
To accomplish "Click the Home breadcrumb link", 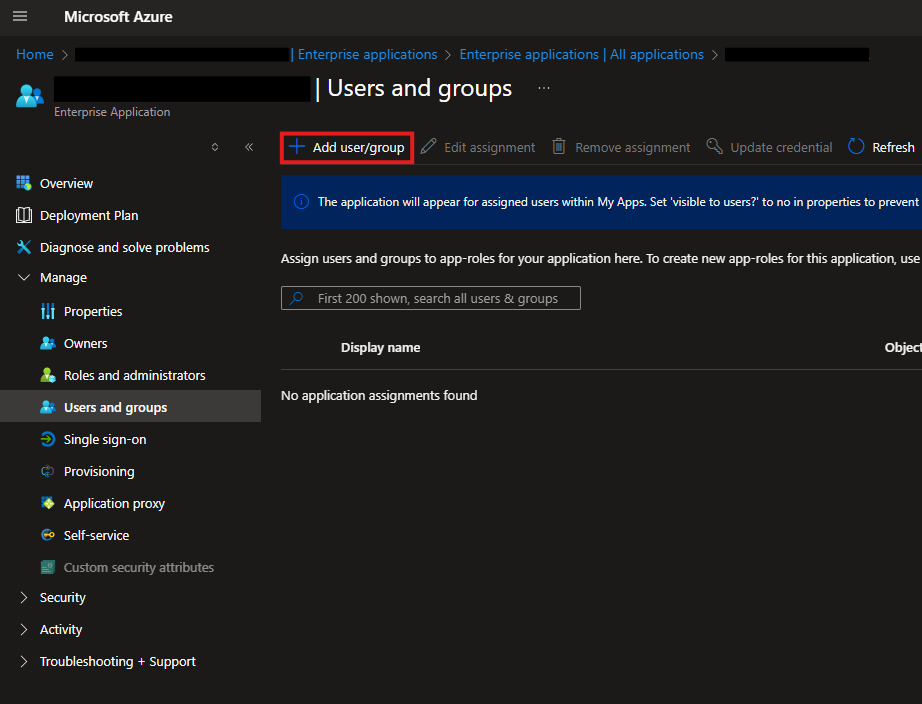I will tap(35, 54).
